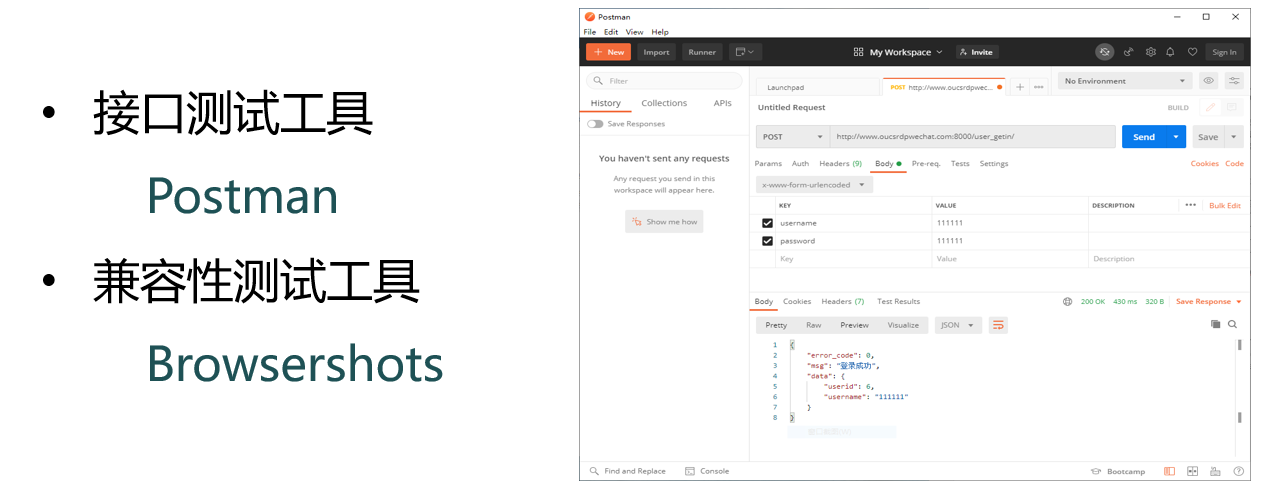
Task: Open the settings gear icon in Postman header
Action: point(1150,52)
